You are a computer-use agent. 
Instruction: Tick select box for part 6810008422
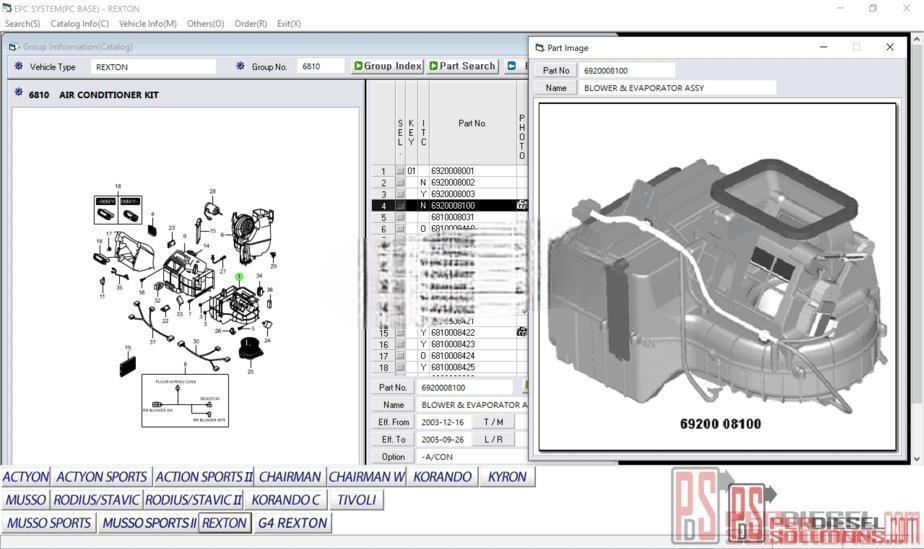(x=400, y=333)
